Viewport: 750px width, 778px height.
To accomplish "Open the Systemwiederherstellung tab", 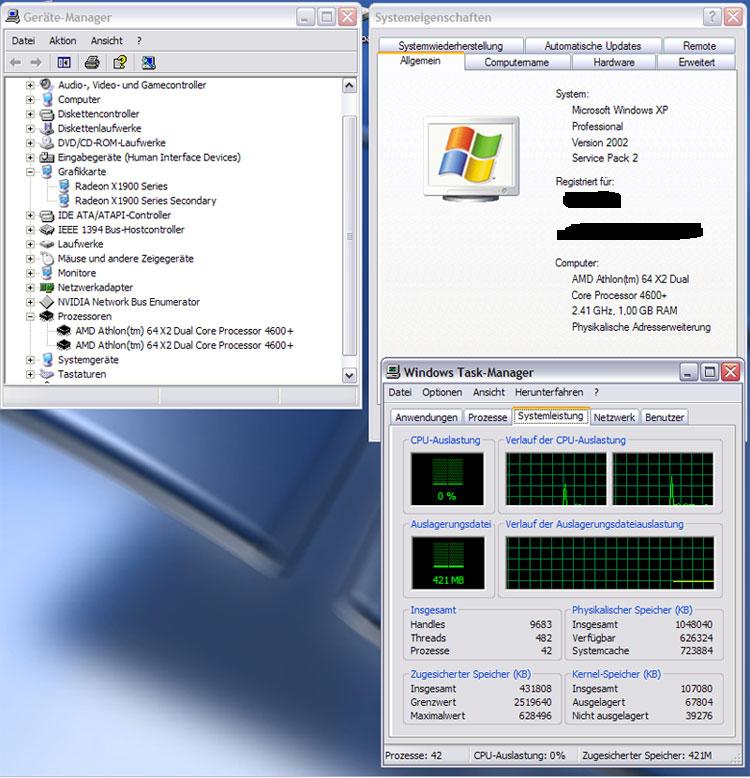I will point(450,46).
